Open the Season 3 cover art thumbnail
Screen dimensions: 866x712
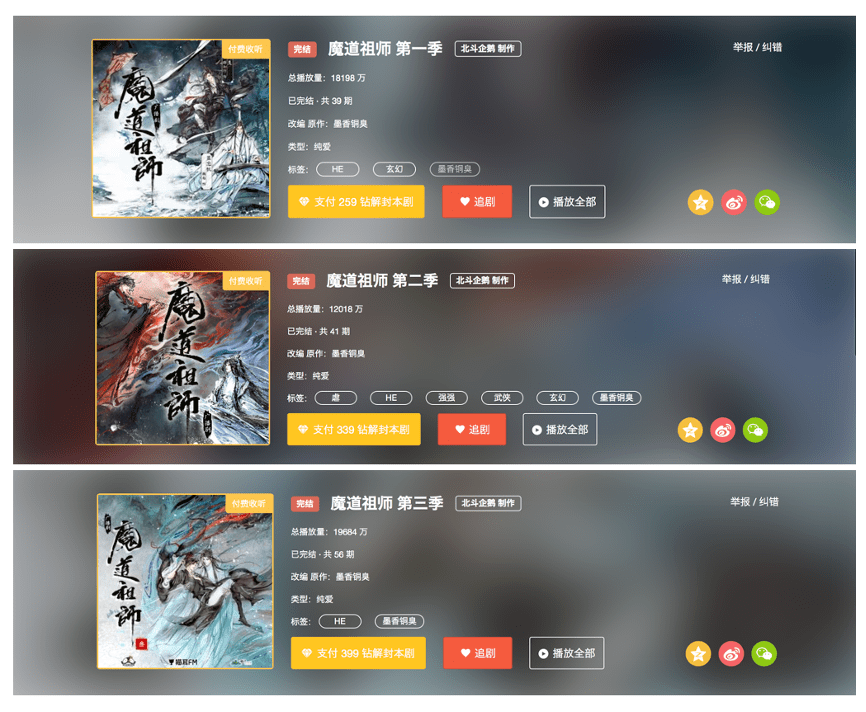coord(185,581)
